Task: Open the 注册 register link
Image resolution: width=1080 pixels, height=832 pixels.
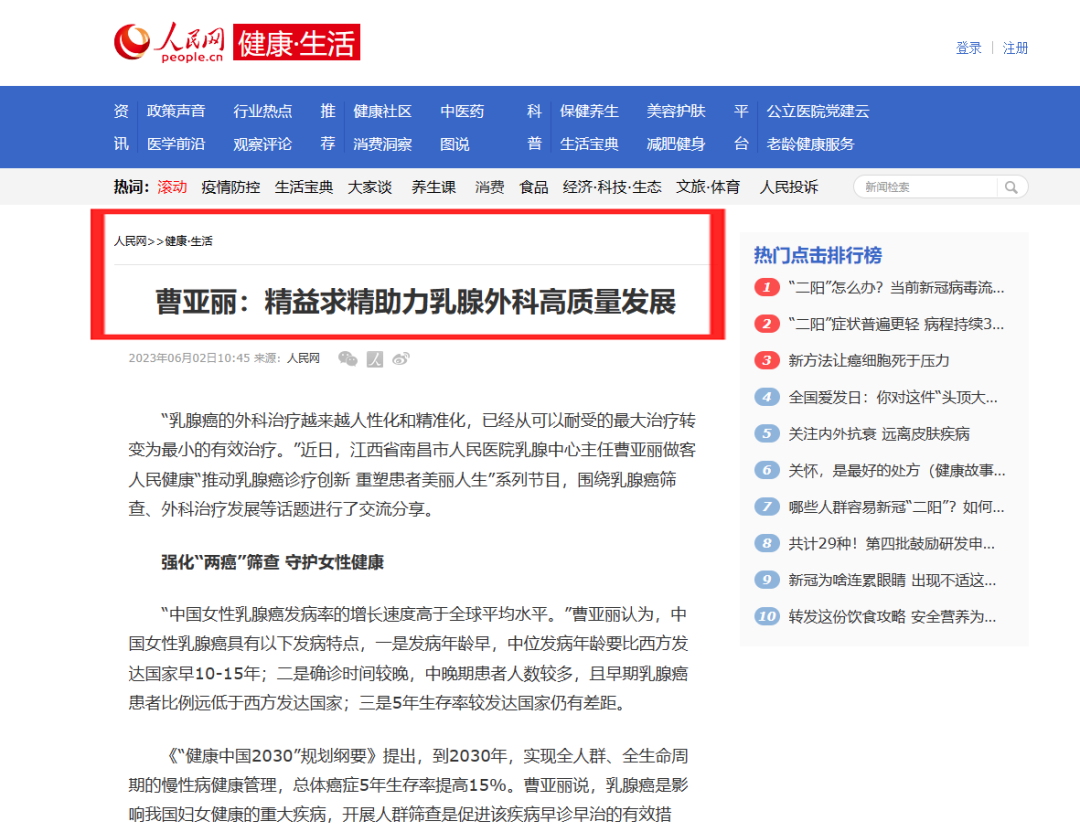Action: 1015,48
